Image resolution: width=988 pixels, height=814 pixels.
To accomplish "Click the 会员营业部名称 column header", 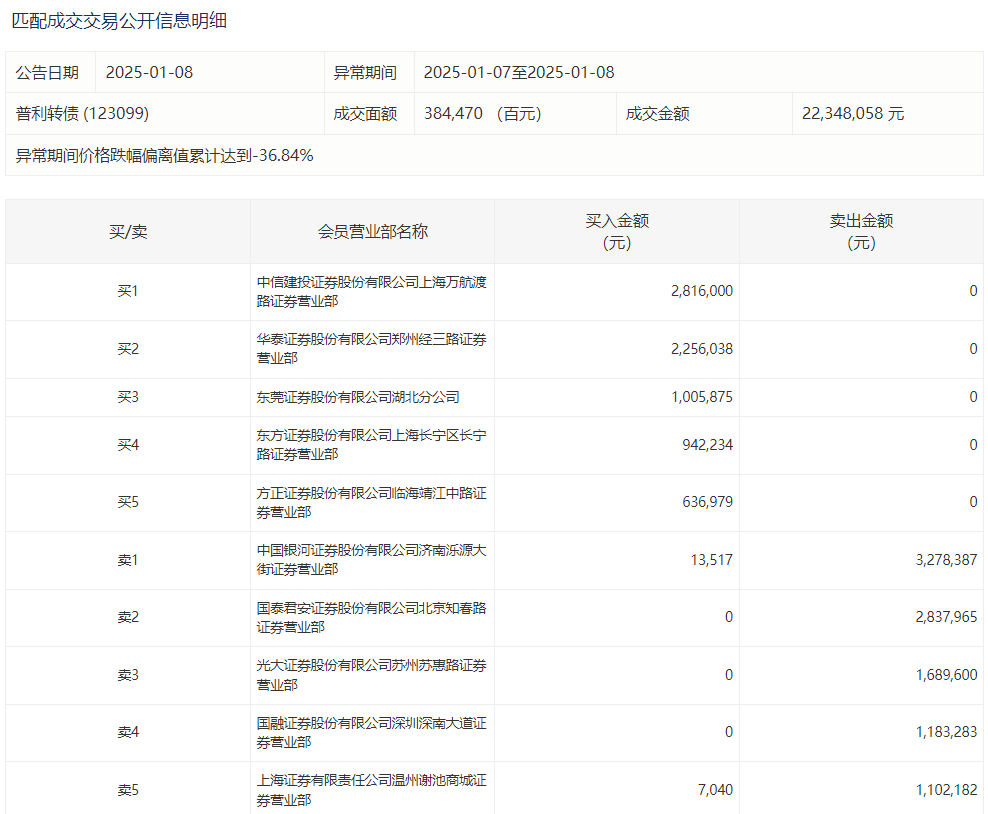I will [372, 231].
